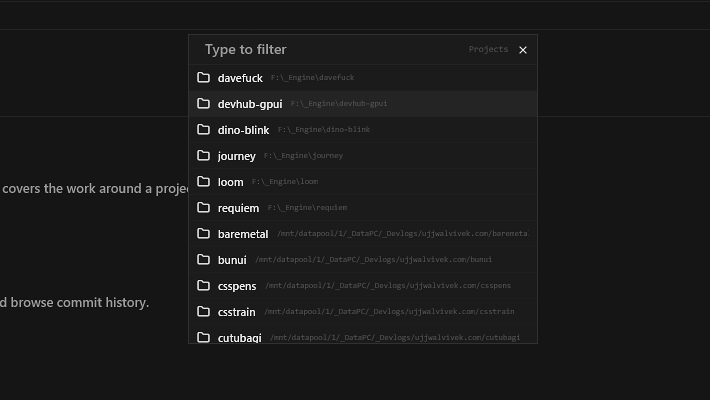Click path F:\_Engine\davefuck
The width and height of the screenshot is (710, 400).
click(x=312, y=77)
